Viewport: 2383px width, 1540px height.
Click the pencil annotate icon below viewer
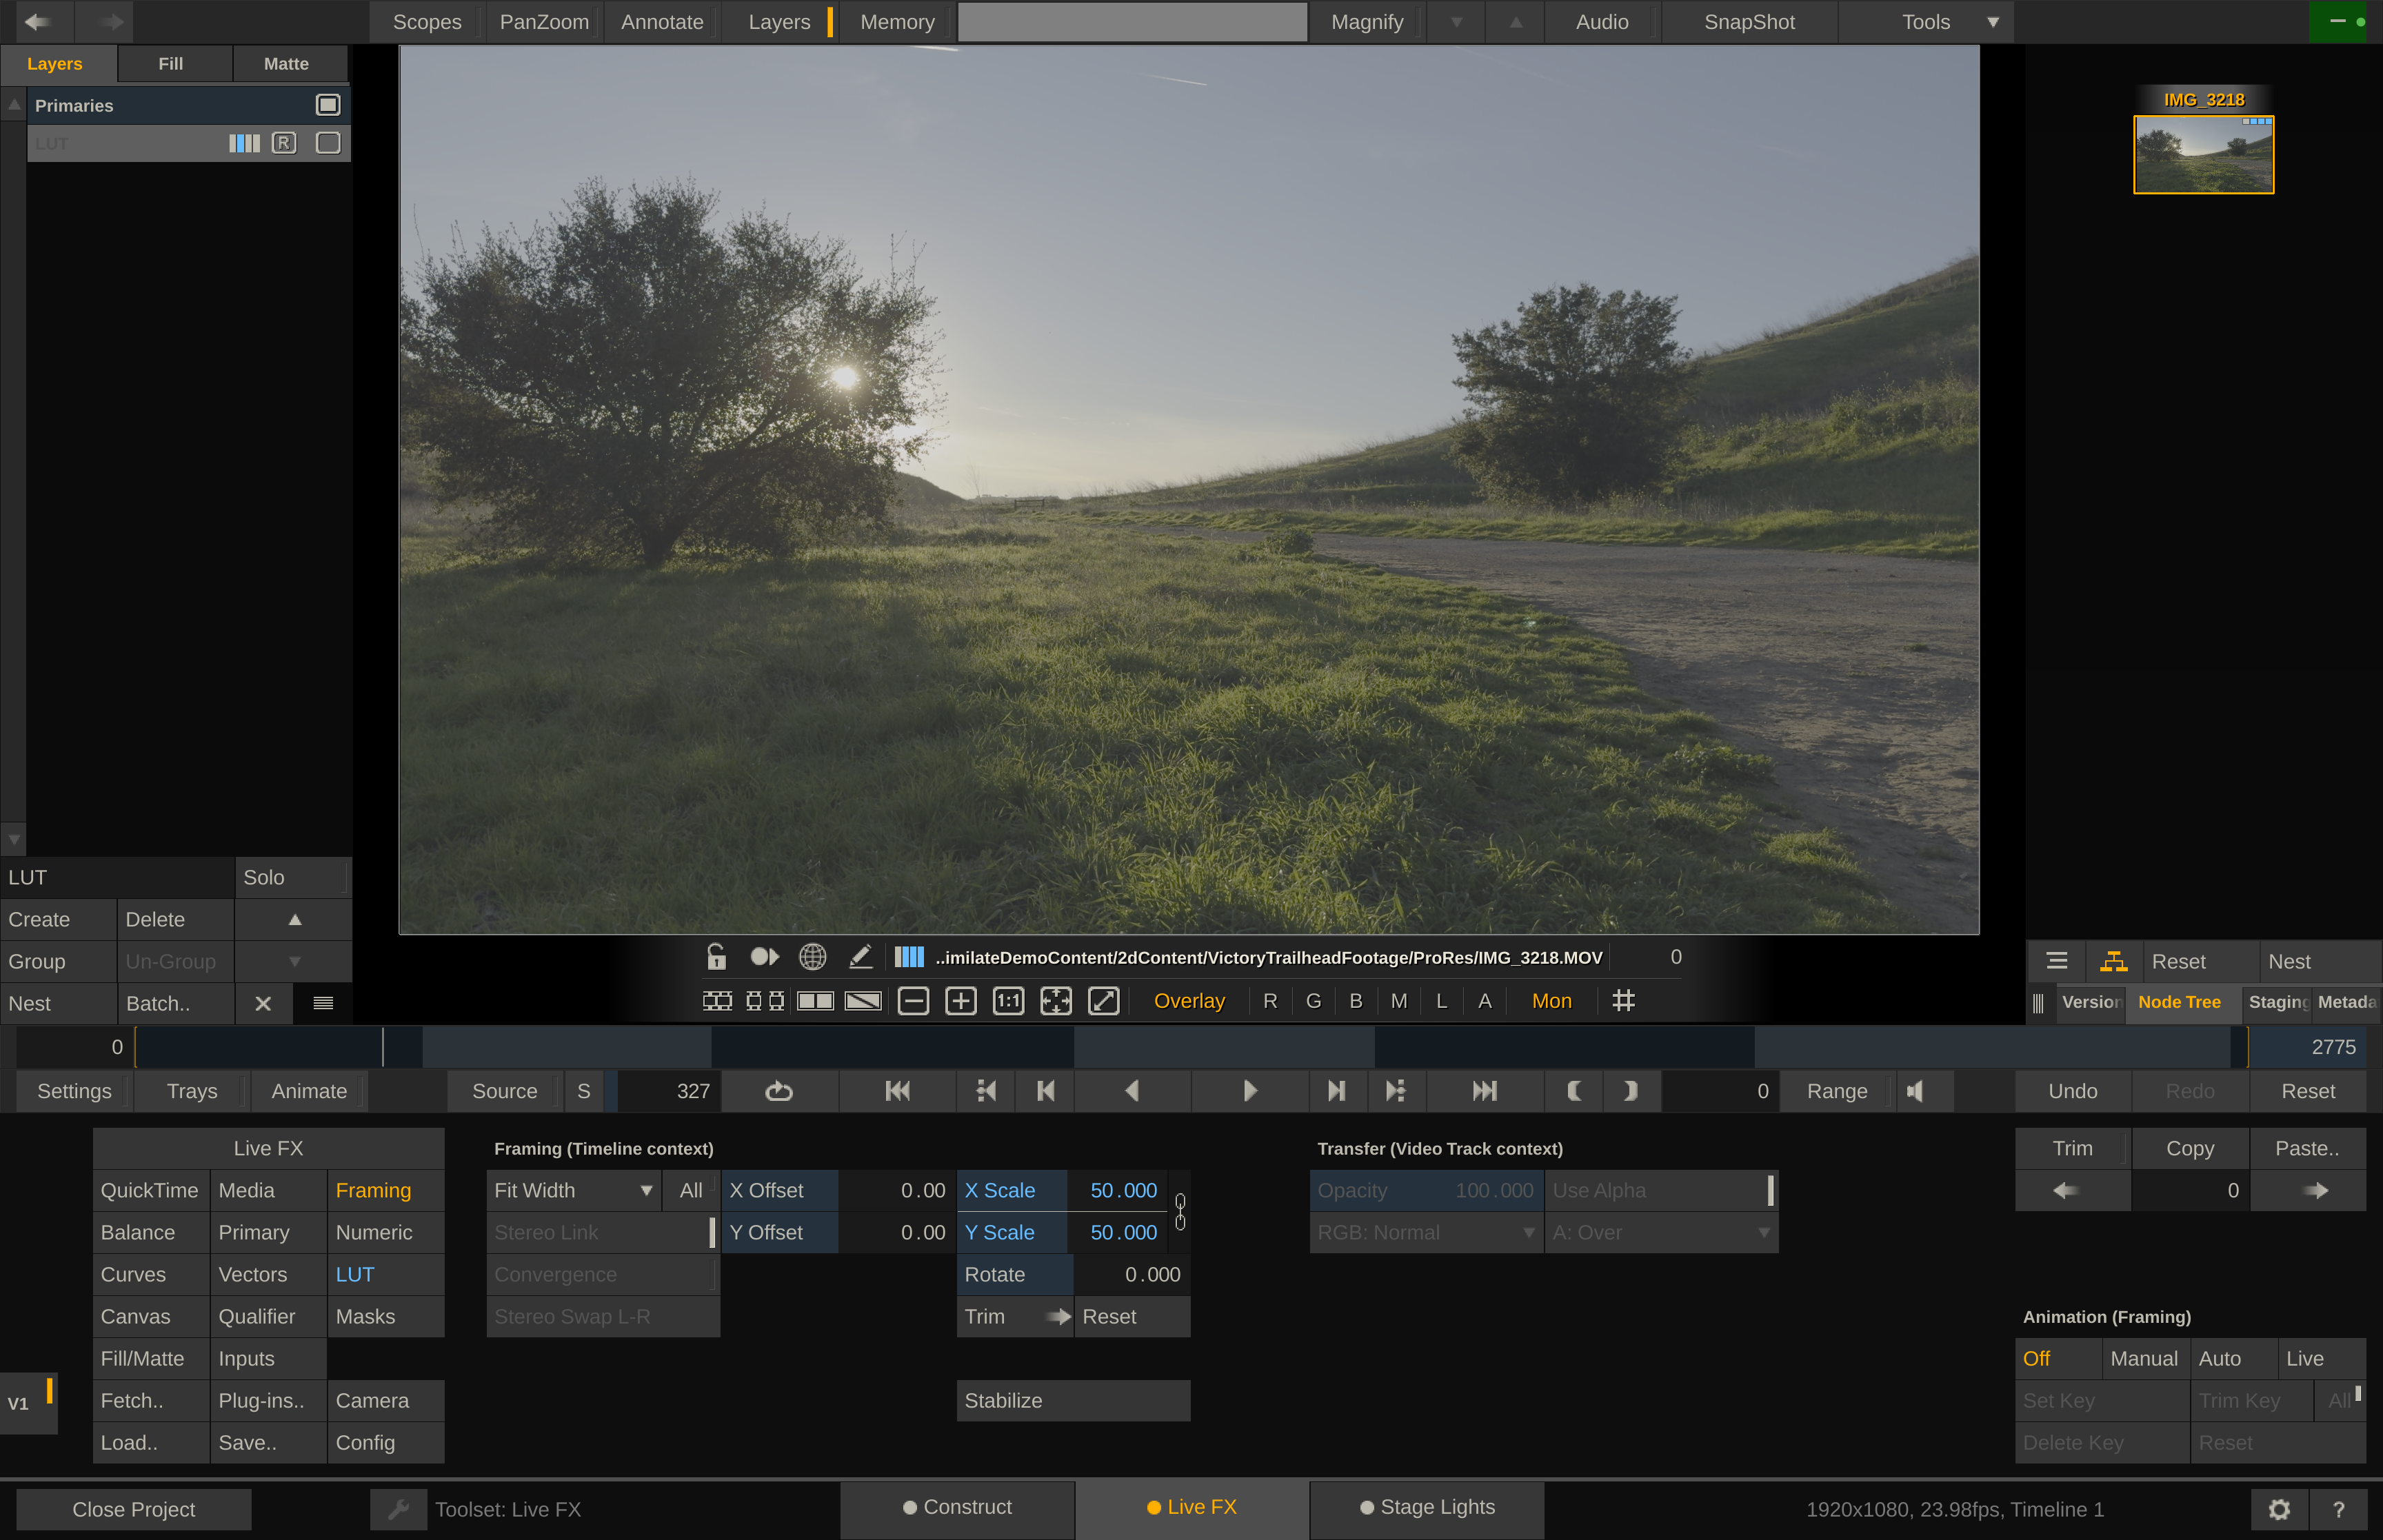pyautogui.click(x=860, y=957)
